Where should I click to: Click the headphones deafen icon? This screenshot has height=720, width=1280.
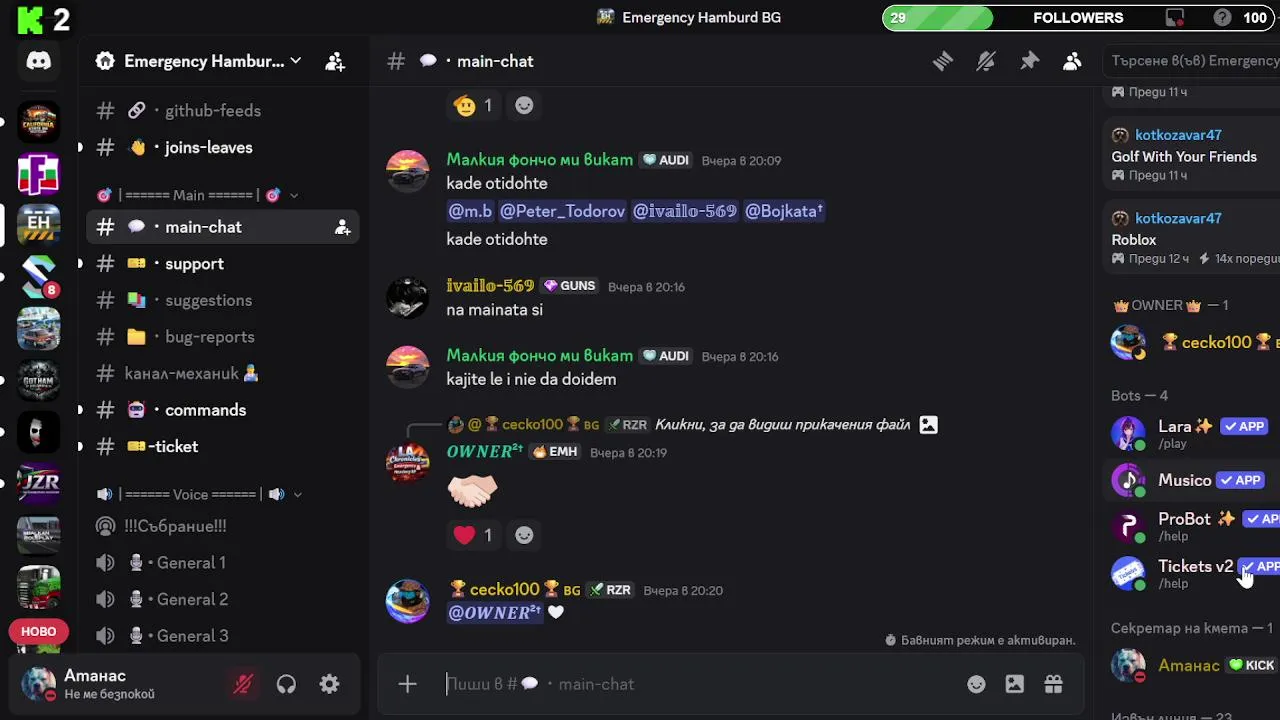[x=286, y=684]
